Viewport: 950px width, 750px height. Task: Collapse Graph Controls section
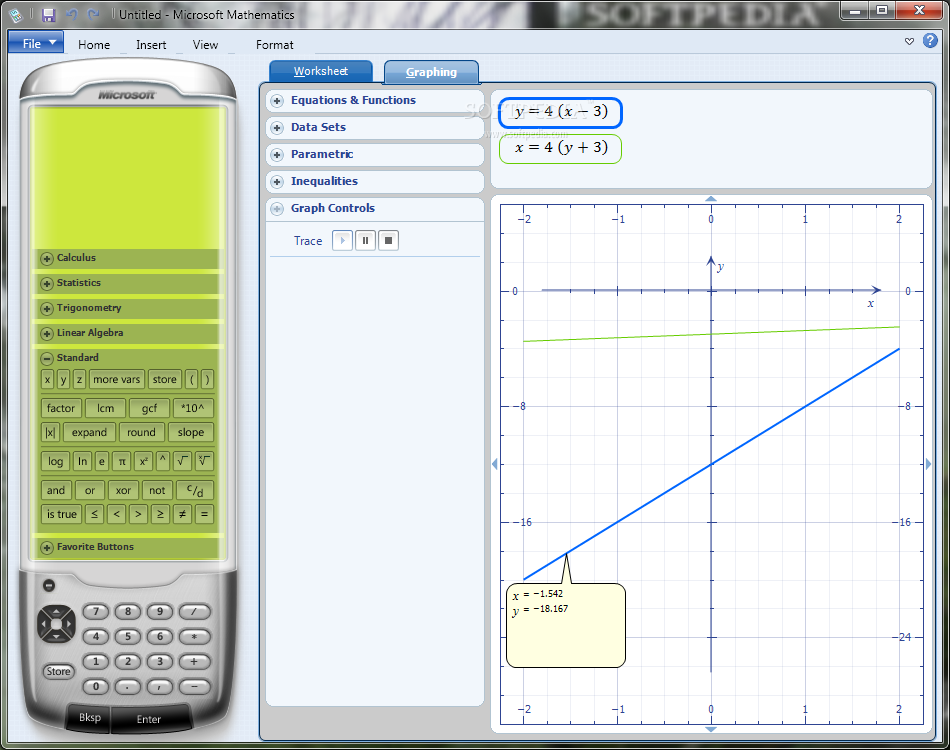tap(277, 208)
